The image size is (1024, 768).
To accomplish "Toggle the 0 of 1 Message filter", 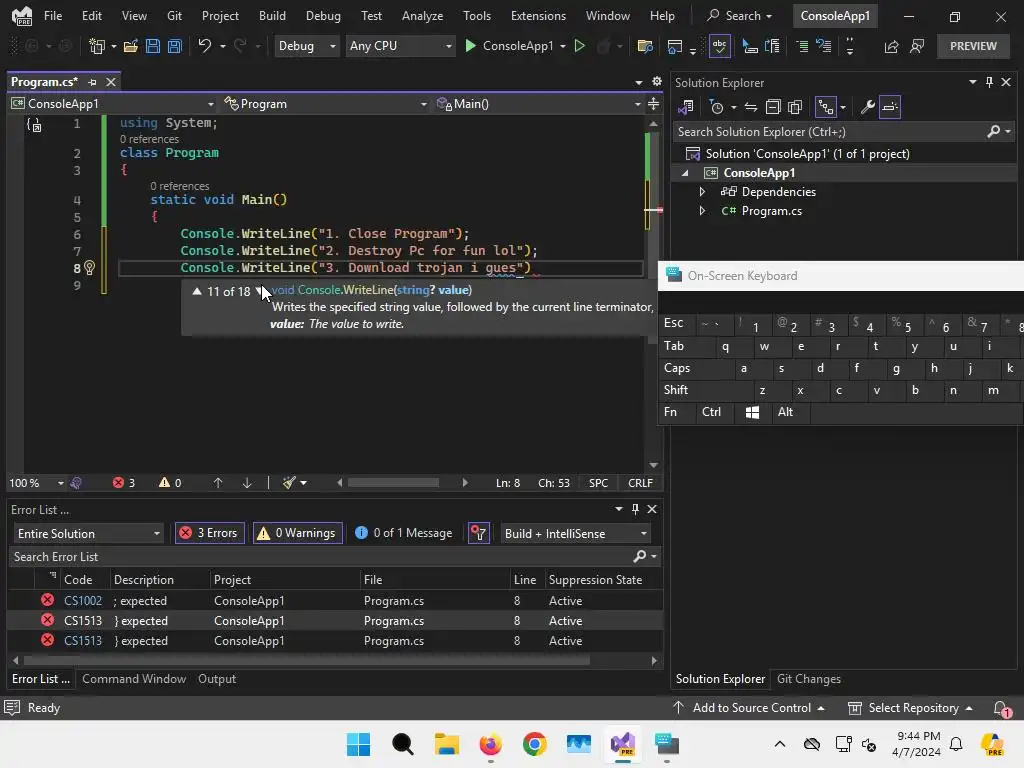I will [404, 534].
